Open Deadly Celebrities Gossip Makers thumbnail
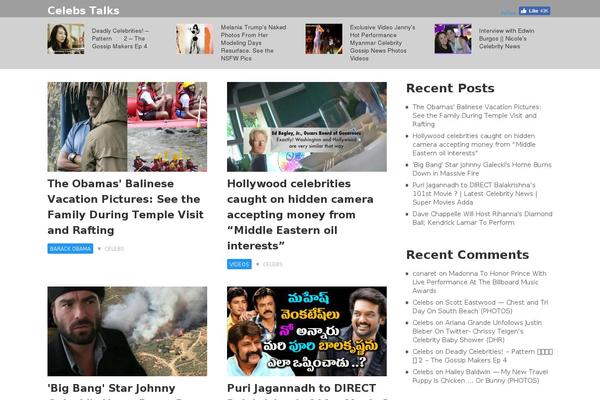The height and width of the screenshot is (400, 600). point(66,39)
